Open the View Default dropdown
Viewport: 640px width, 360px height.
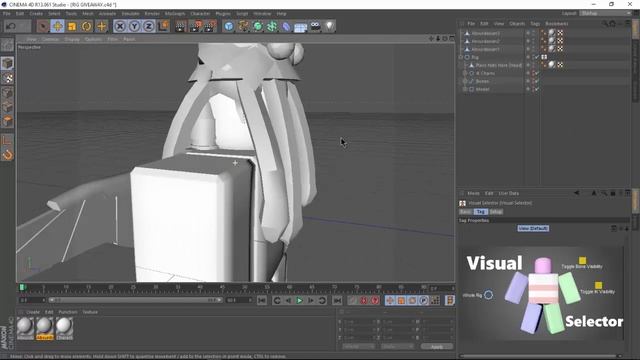[x=533, y=229]
